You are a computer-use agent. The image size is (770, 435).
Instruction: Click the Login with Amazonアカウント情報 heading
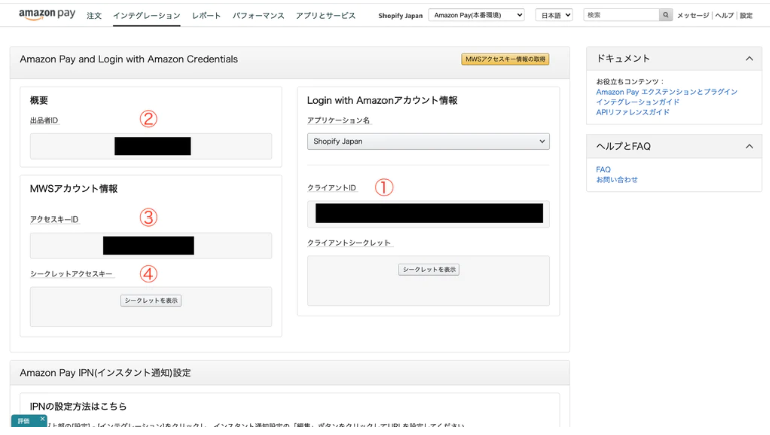point(382,100)
